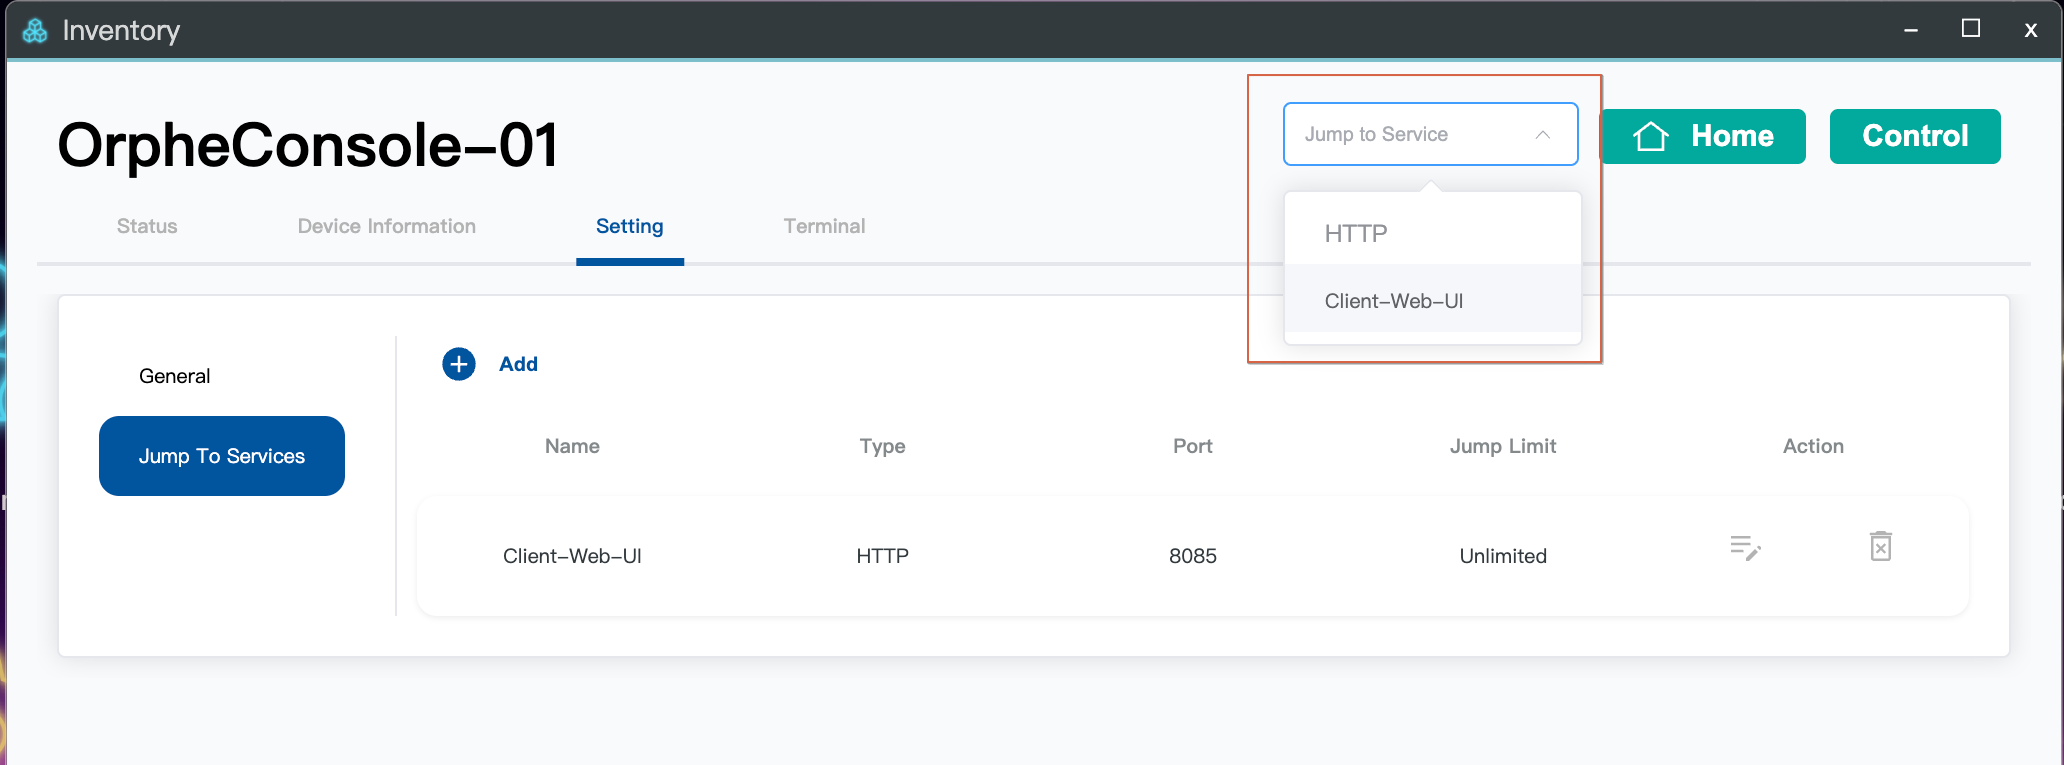2064x765 pixels.
Task: Maximize the Inventory window
Action: pyautogui.click(x=1970, y=29)
